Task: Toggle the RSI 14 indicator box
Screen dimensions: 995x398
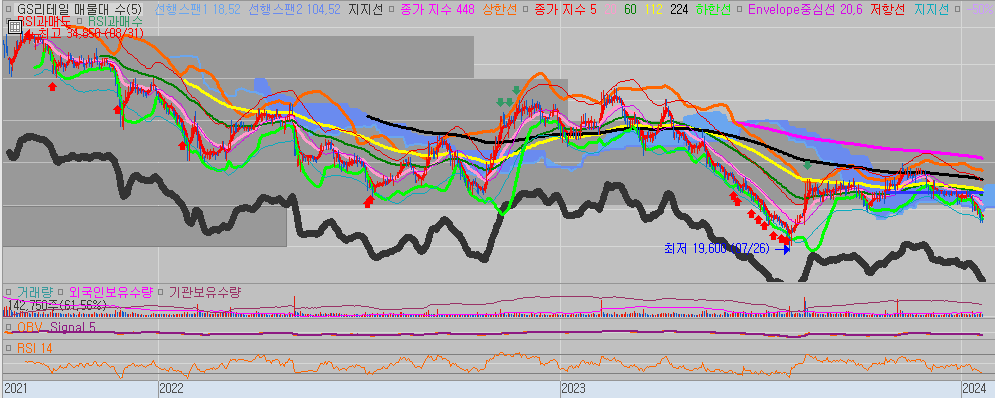Action: [x=9, y=347]
